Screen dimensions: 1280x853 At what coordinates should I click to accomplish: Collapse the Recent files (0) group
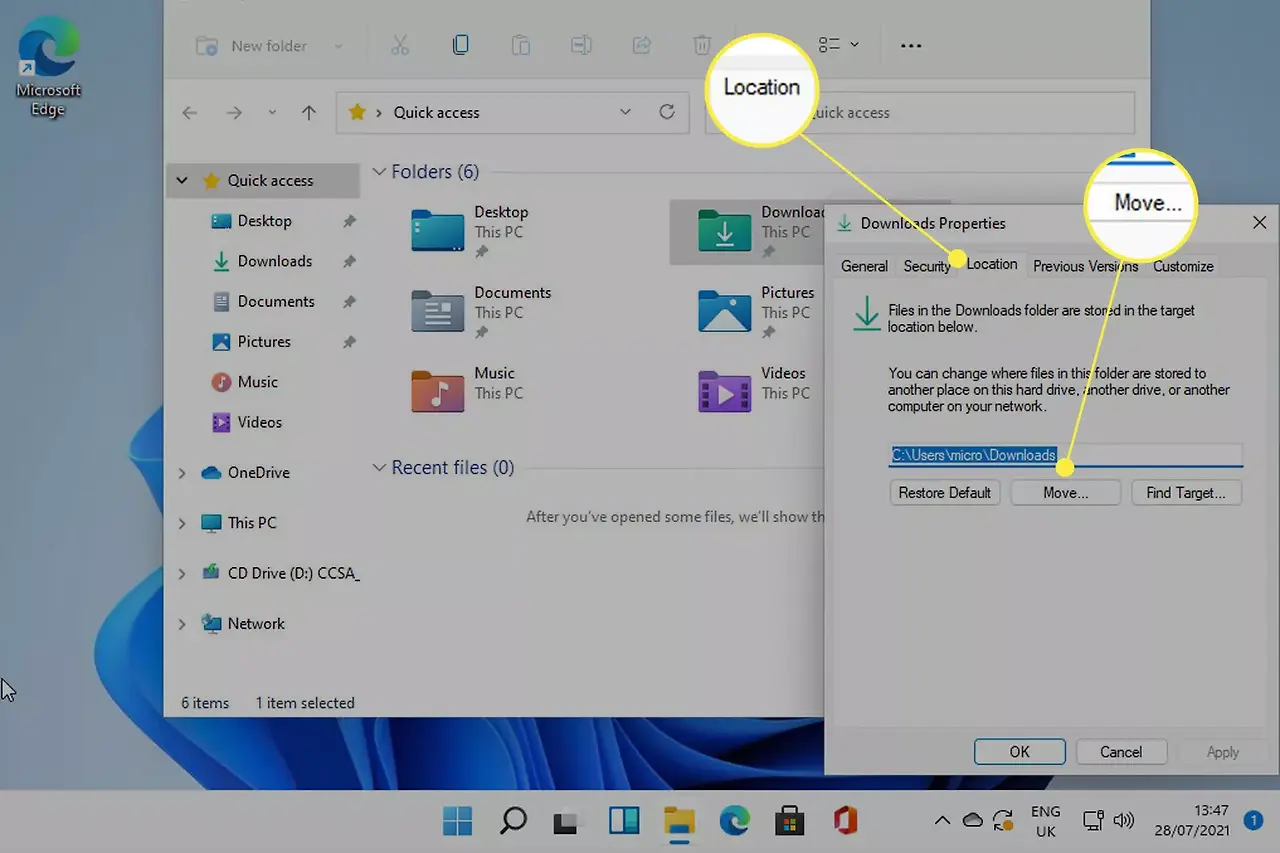click(379, 468)
